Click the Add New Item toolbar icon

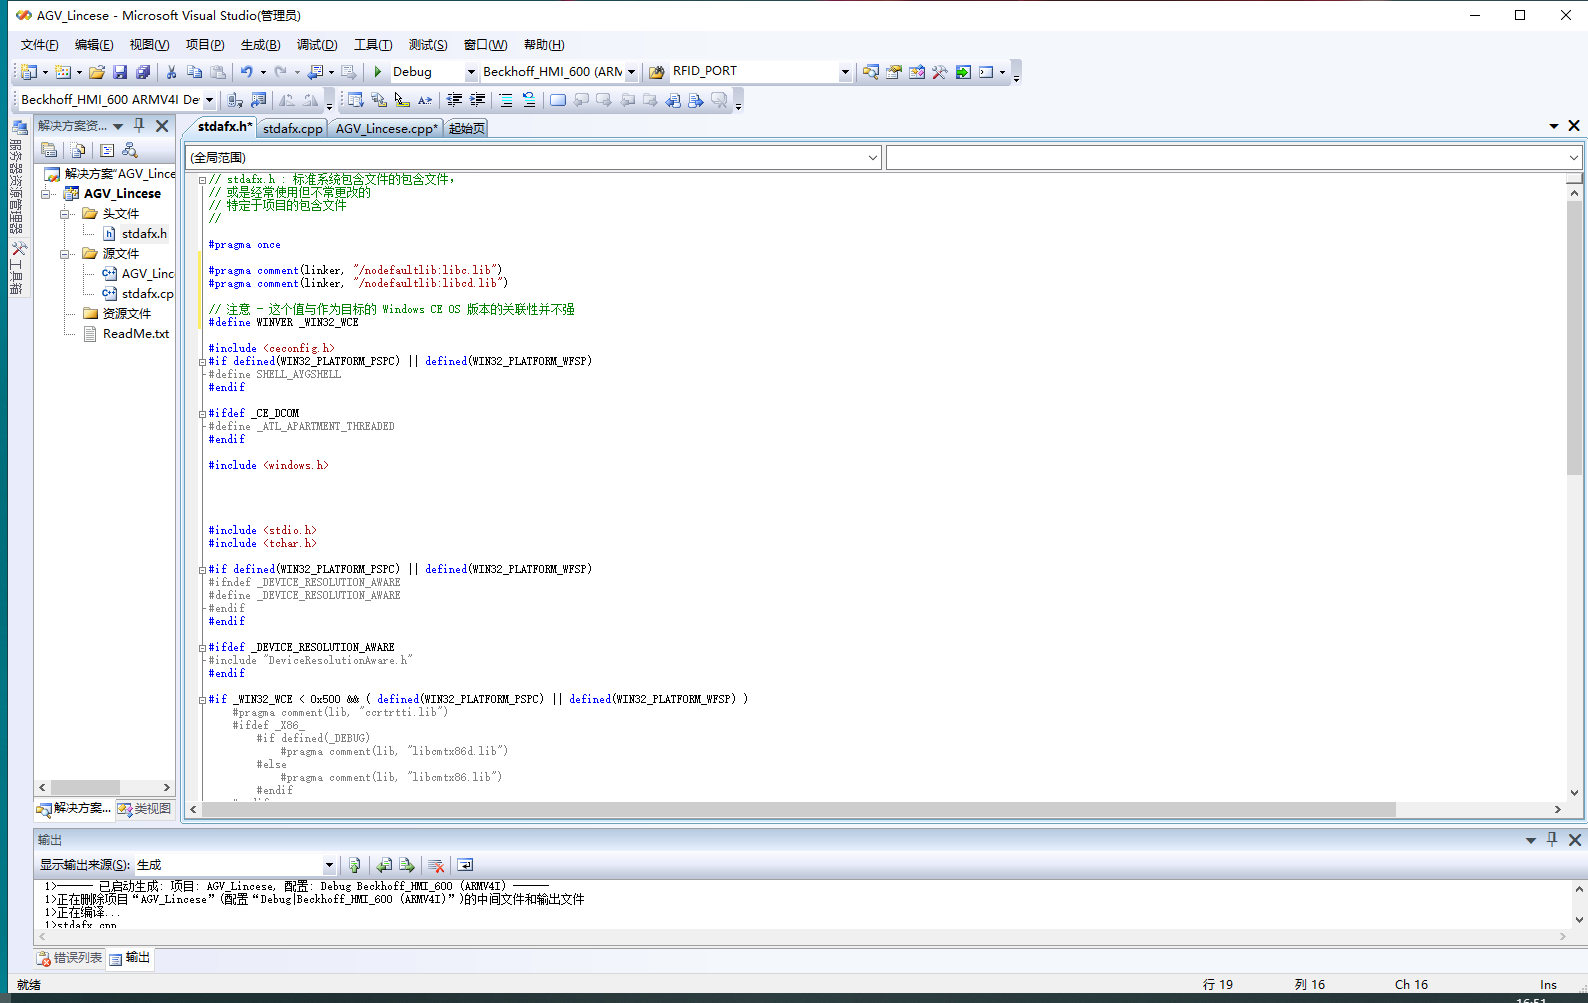tap(63, 72)
